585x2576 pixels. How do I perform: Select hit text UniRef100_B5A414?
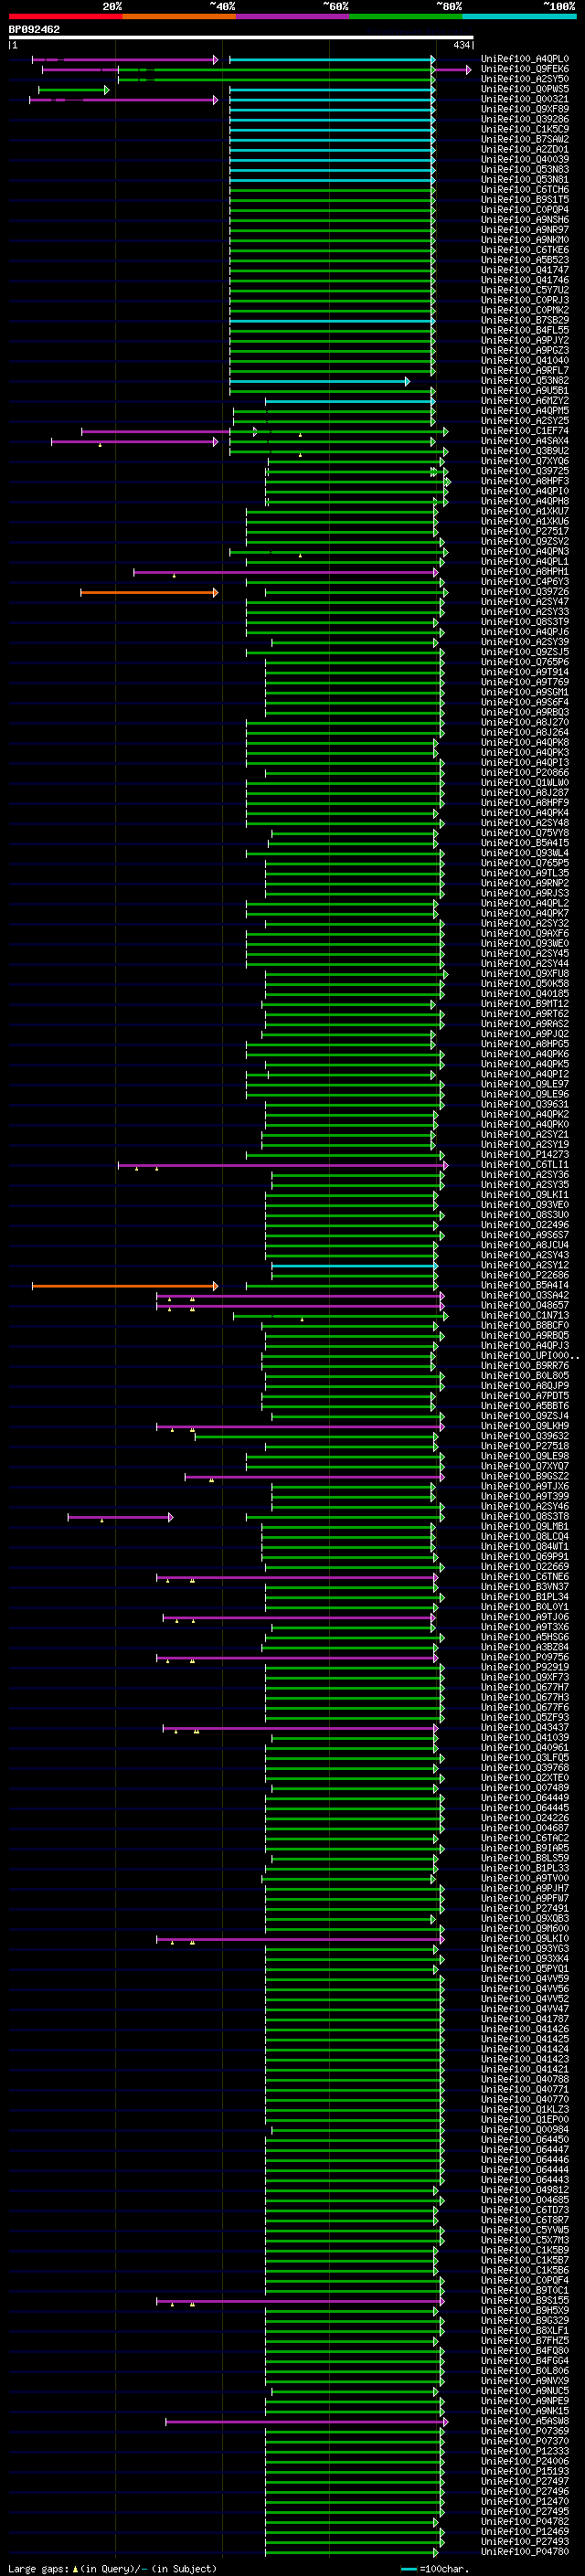click(x=525, y=1286)
